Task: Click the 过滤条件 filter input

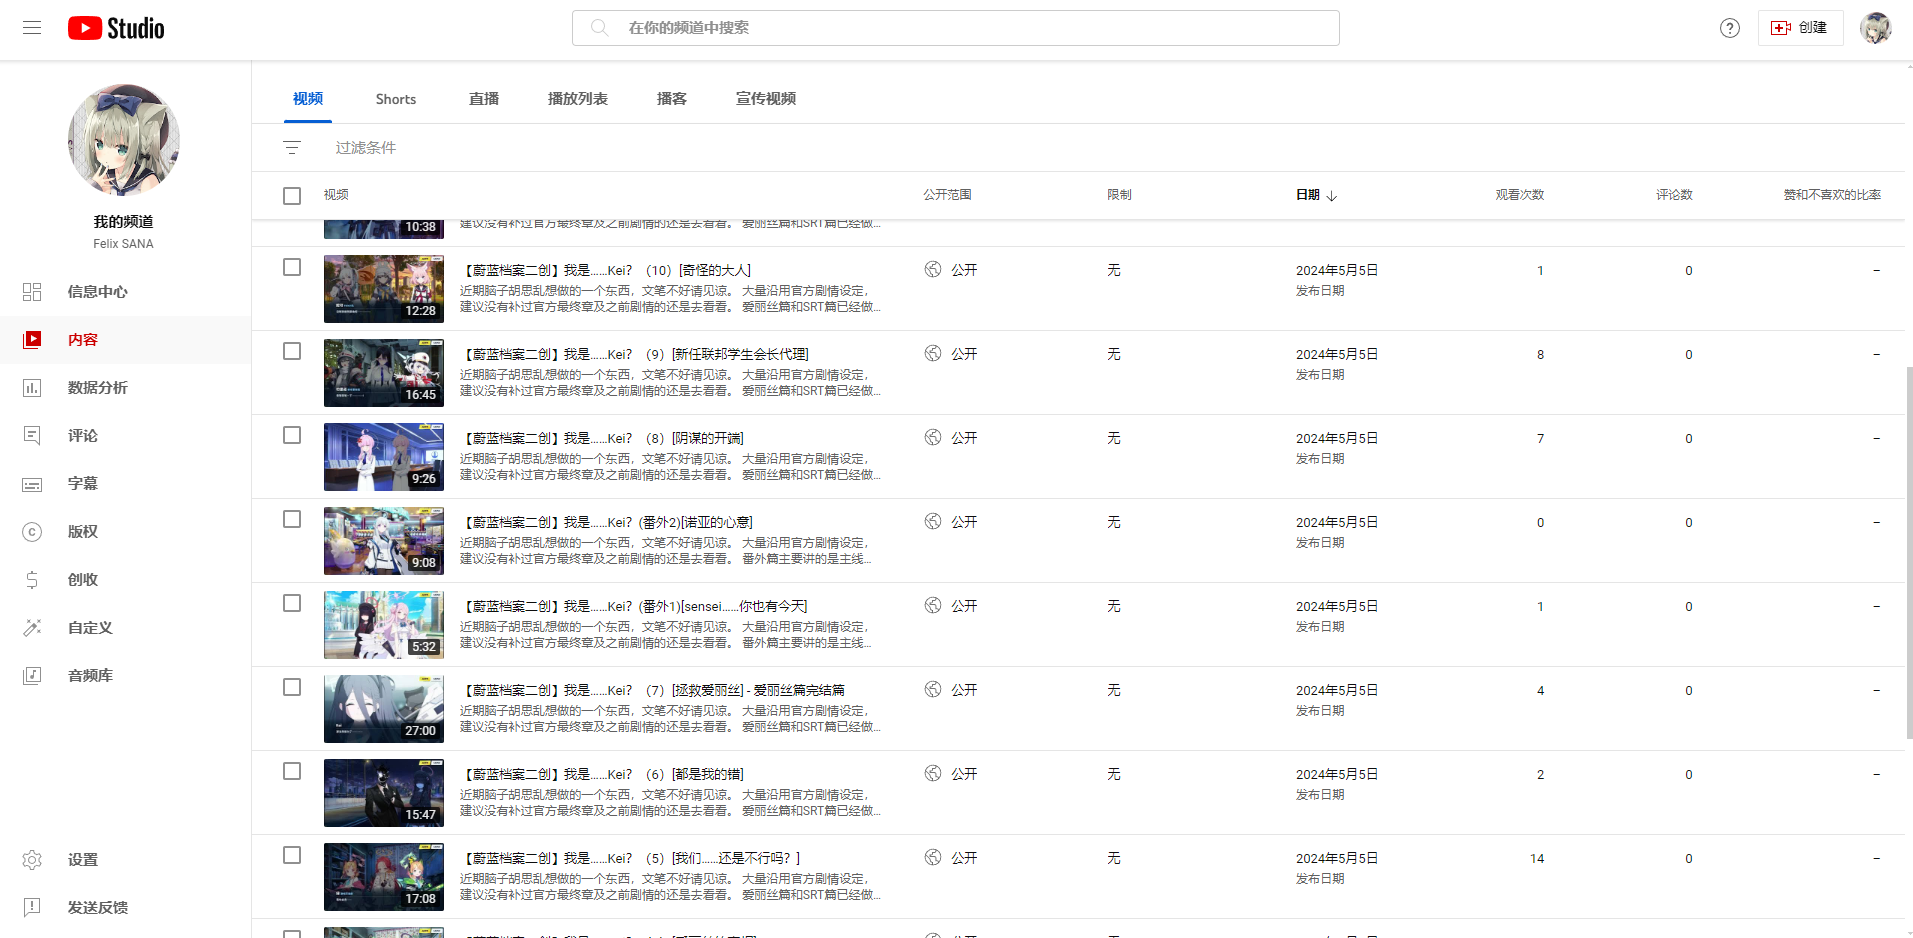Action: (366, 148)
